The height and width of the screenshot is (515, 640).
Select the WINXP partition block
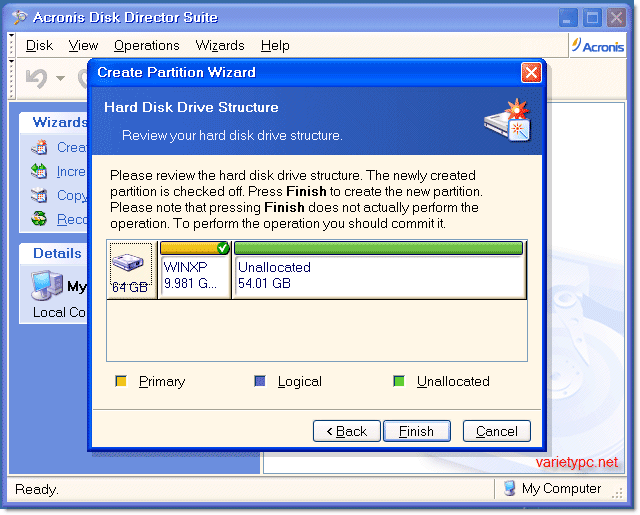pos(194,270)
